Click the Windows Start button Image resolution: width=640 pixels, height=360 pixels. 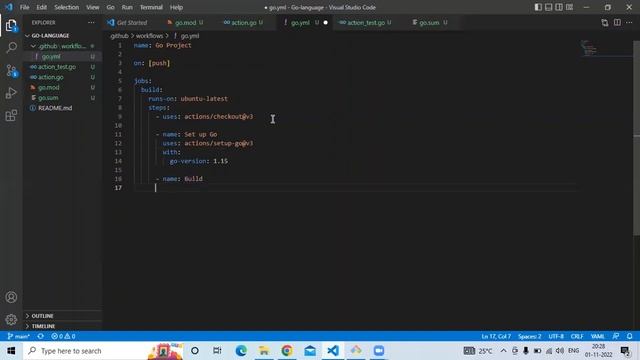pyautogui.click(x=11, y=351)
